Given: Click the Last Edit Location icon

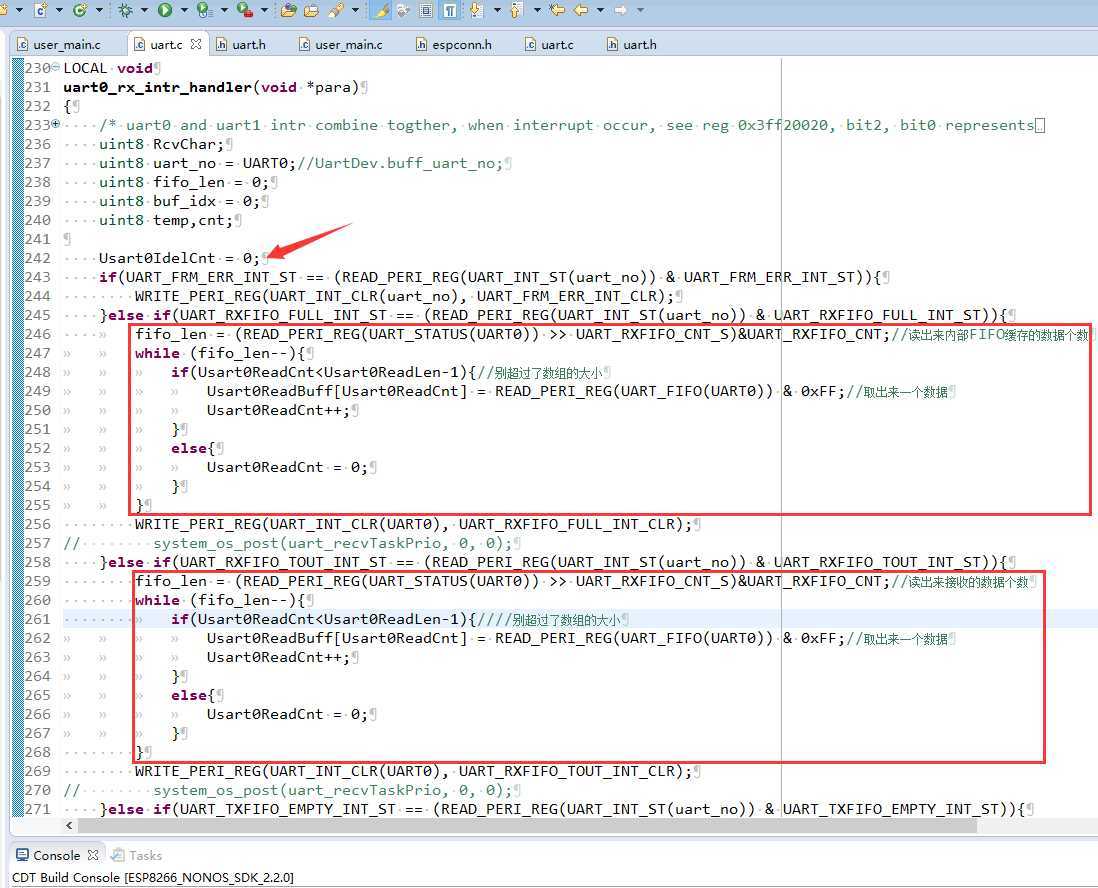Looking at the screenshot, I should [x=557, y=10].
